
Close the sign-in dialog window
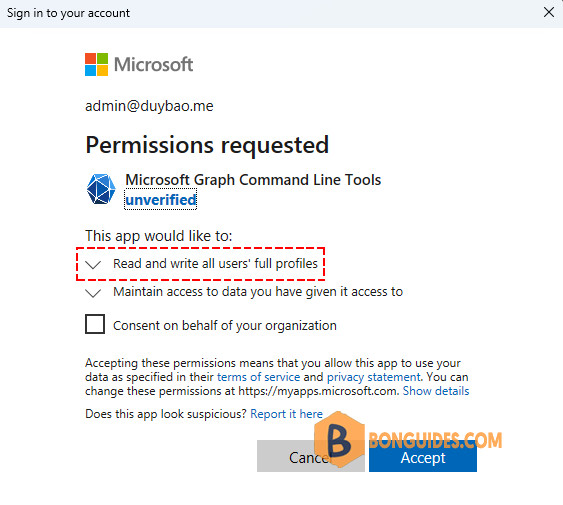pyautogui.click(x=549, y=13)
